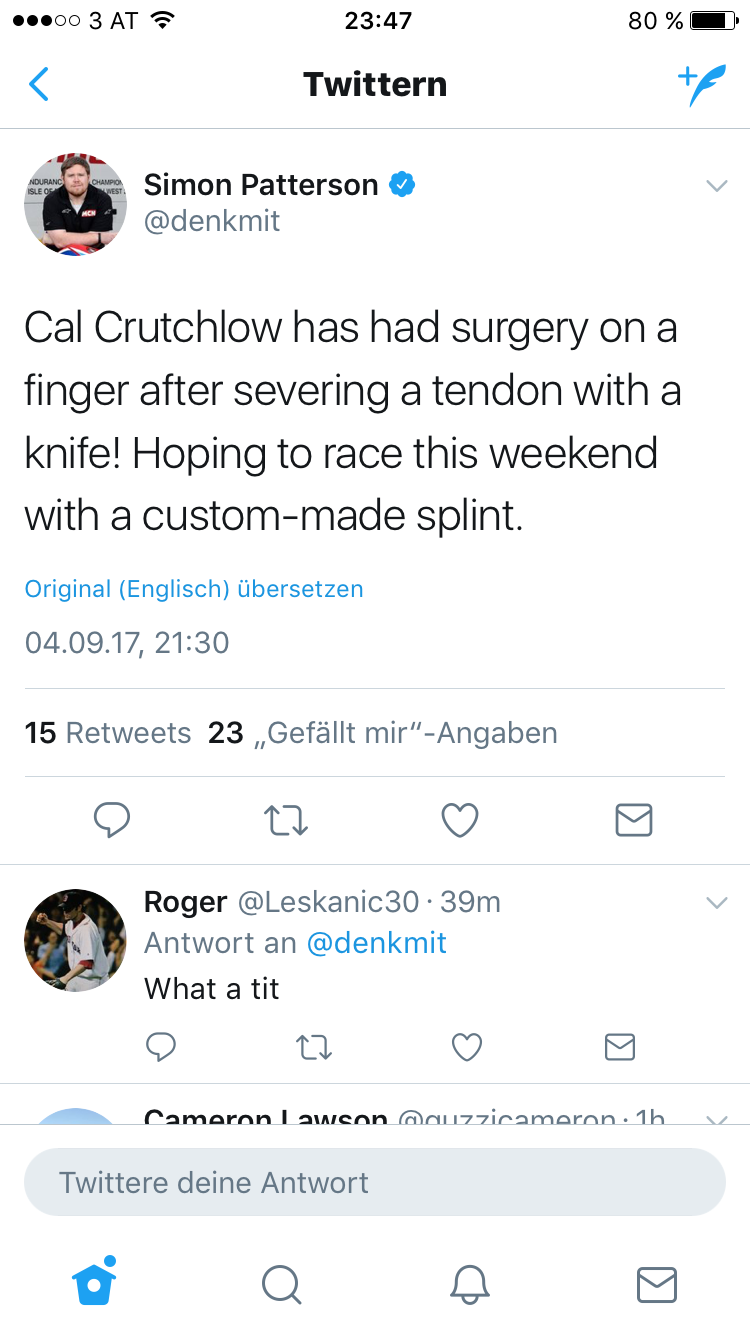
Task: Tap 'Original (Englisch) übersetzen' link
Action: point(194,589)
